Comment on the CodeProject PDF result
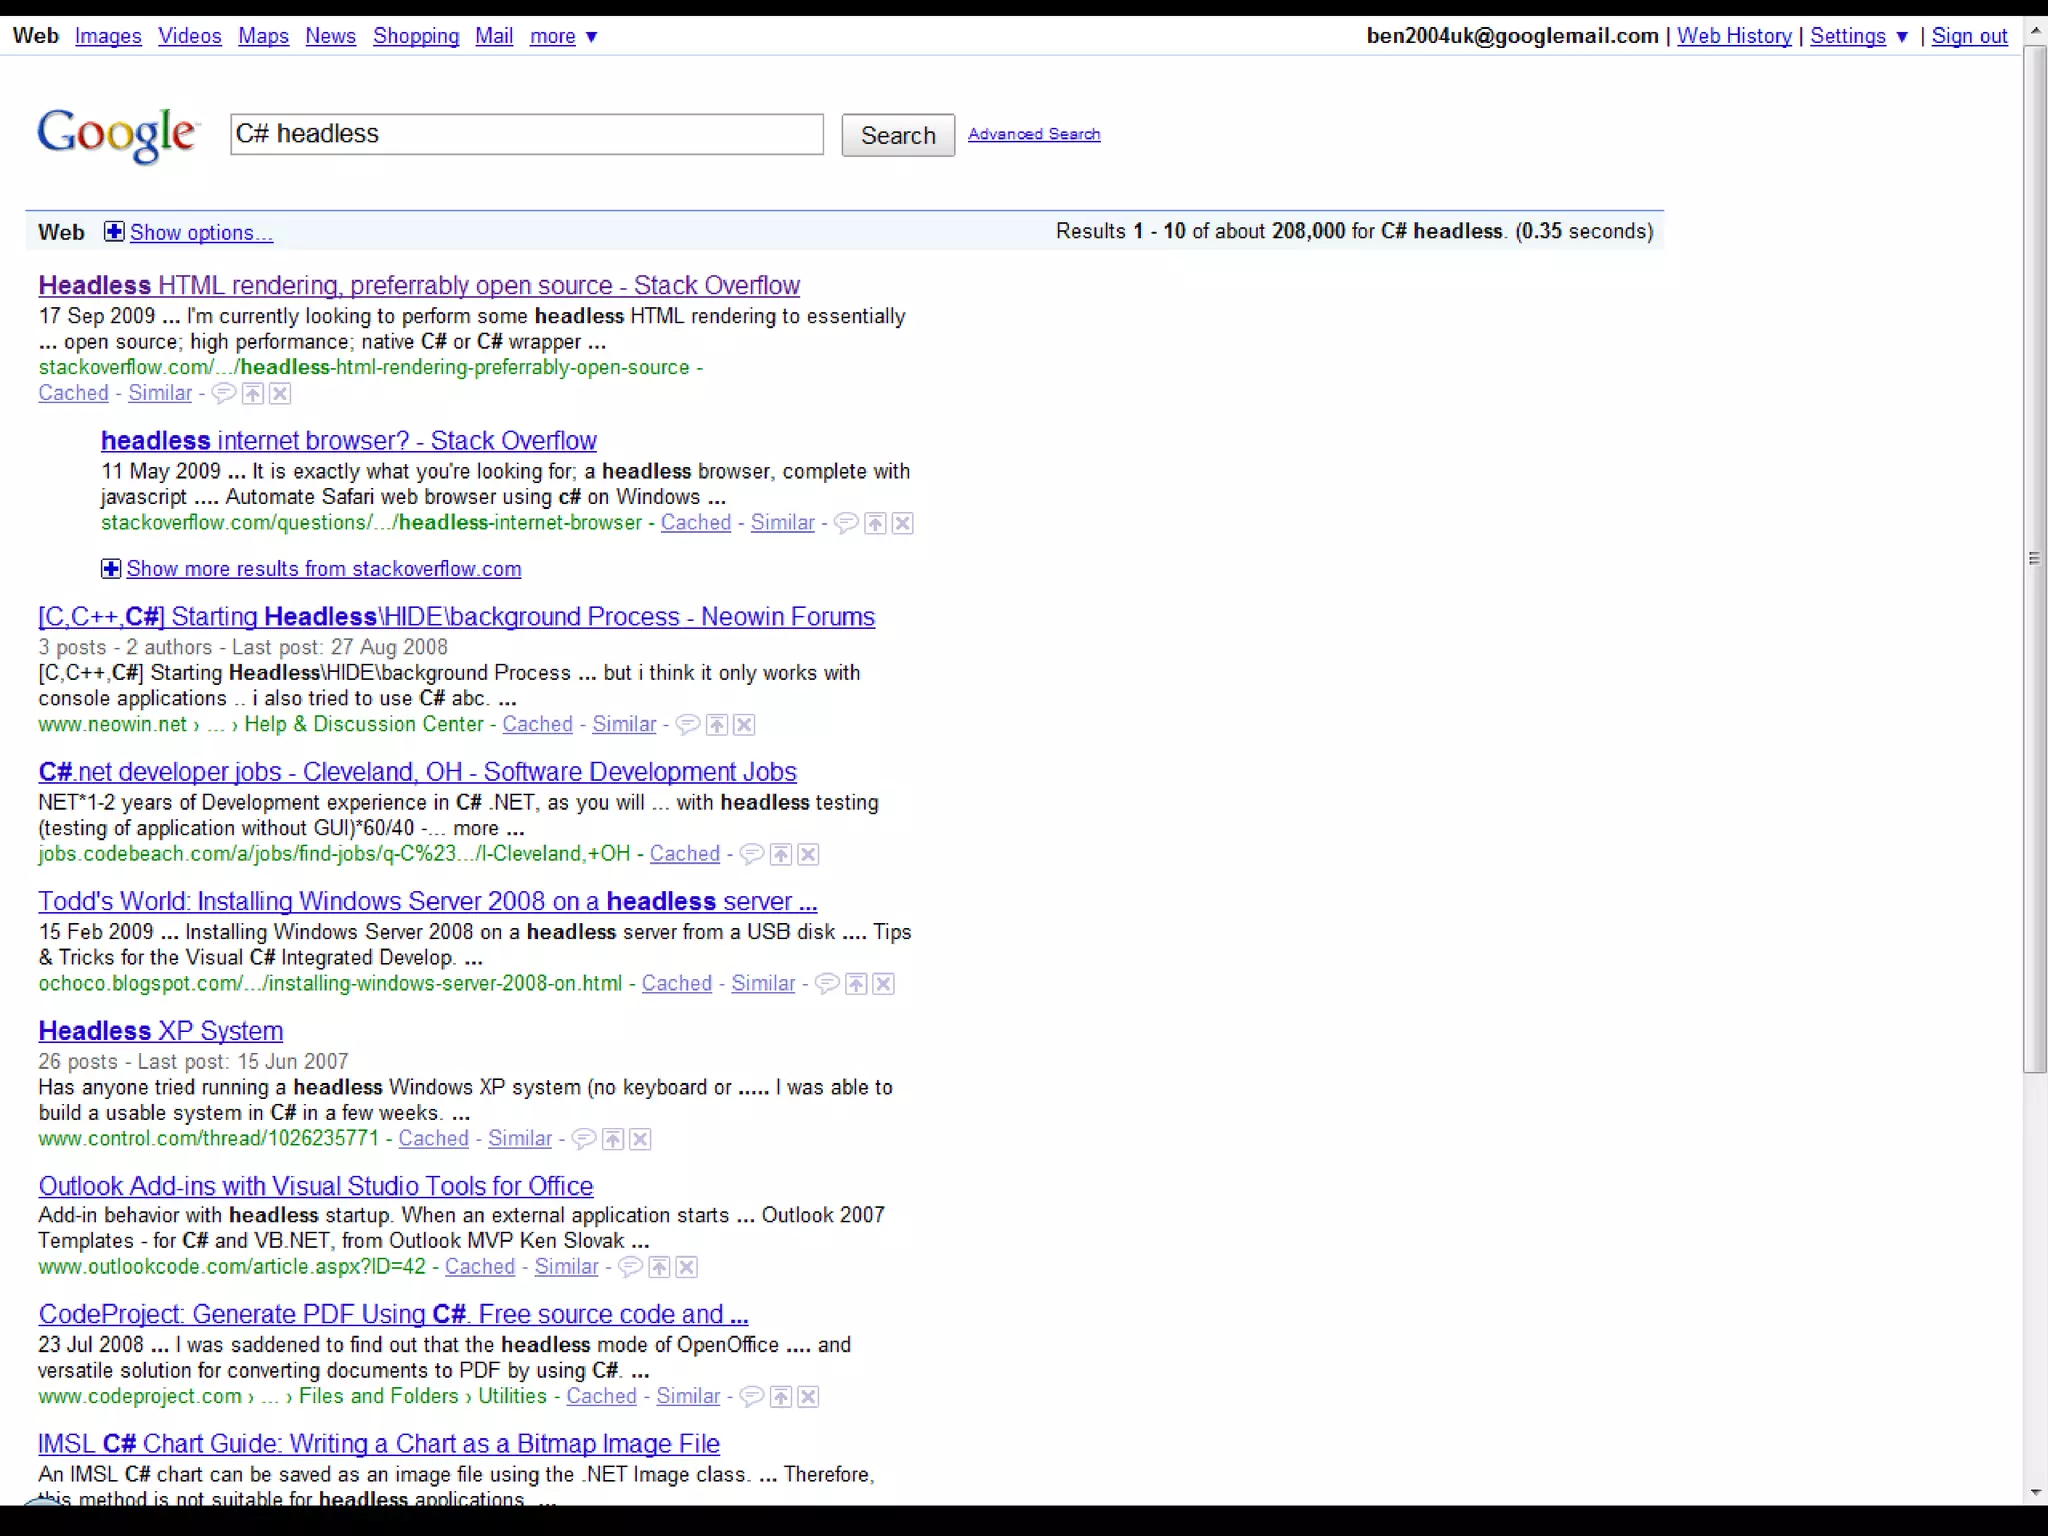This screenshot has height=1536, width=2048. [x=752, y=1397]
